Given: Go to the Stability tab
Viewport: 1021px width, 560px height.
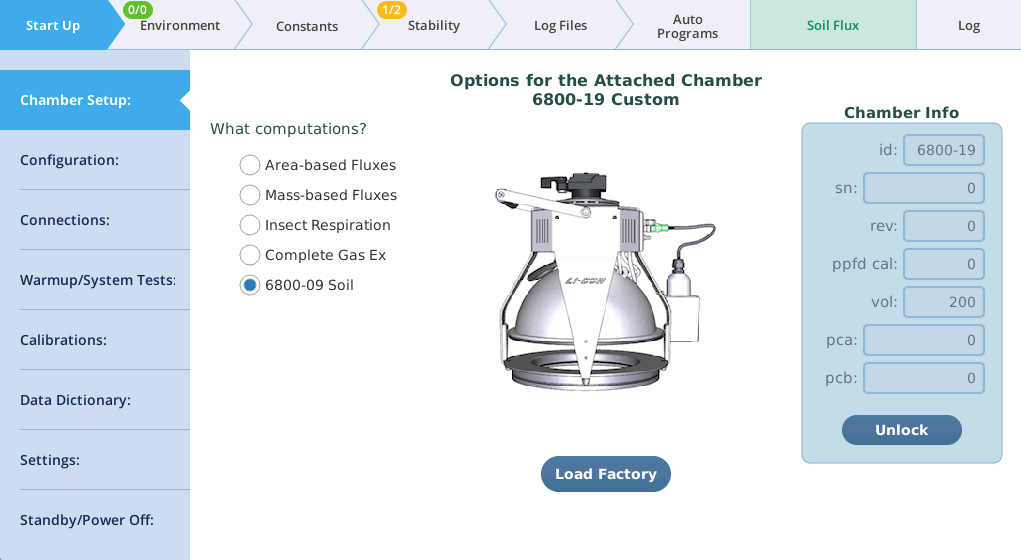Looking at the screenshot, I should 434,25.
